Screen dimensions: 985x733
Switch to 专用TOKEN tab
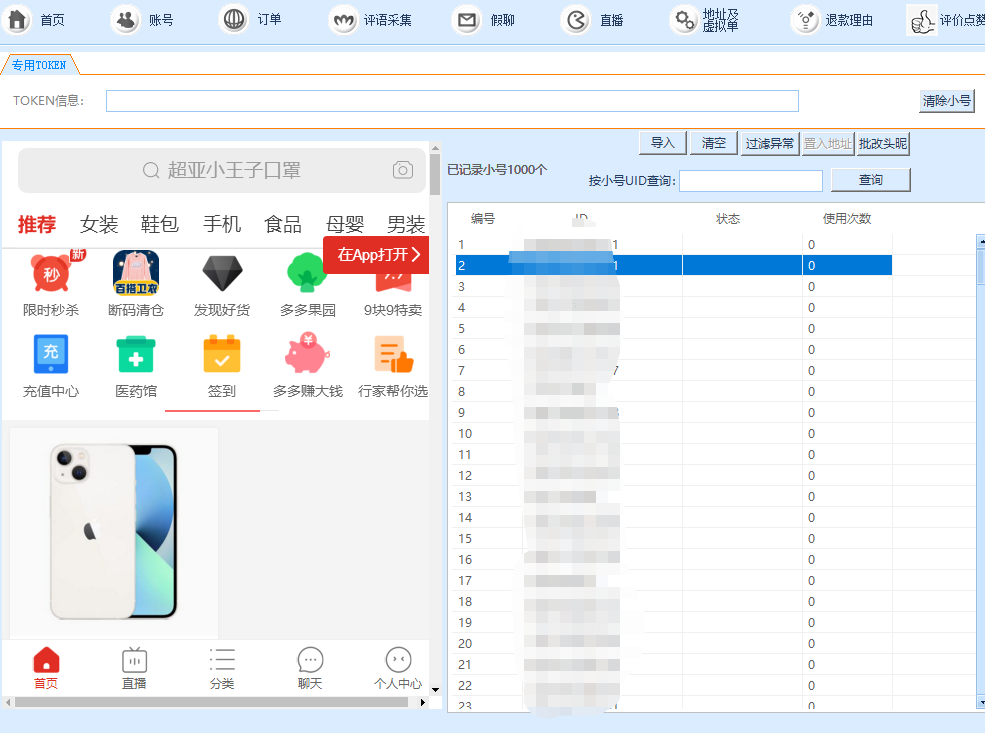(39, 65)
